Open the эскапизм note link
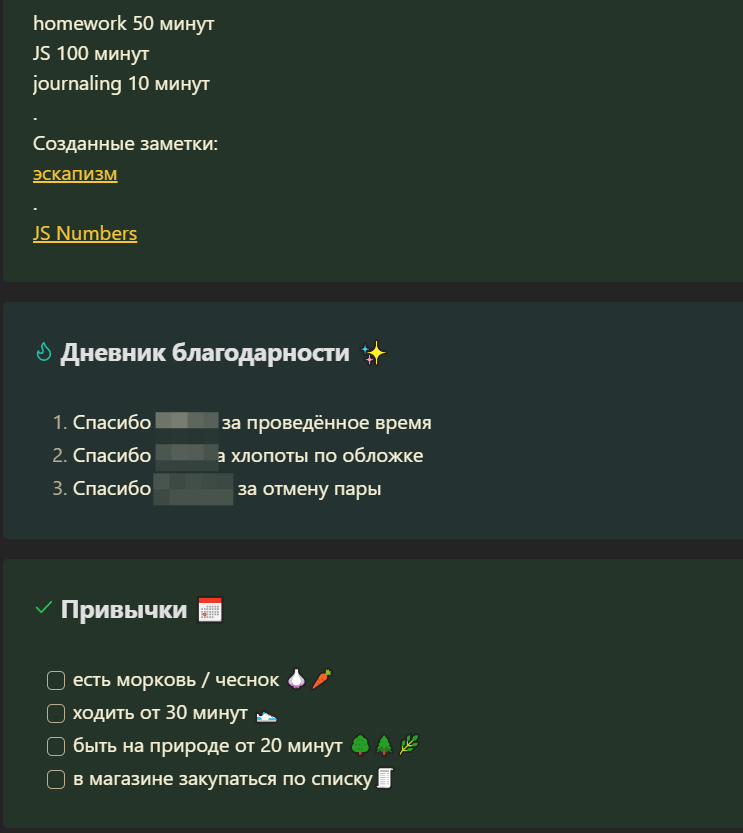Screen dimensions: 743x833 click(75, 174)
